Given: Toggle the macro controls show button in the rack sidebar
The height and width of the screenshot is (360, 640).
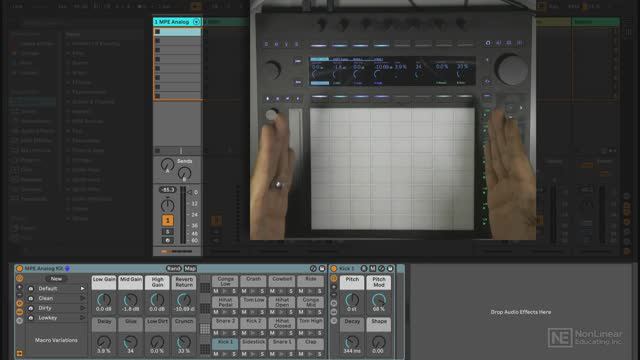Looking at the screenshot, I should [19, 279].
